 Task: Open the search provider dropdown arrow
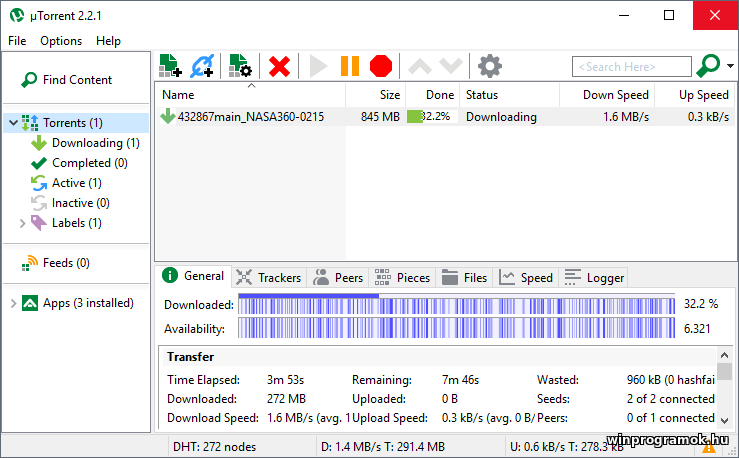coord(730,66)
